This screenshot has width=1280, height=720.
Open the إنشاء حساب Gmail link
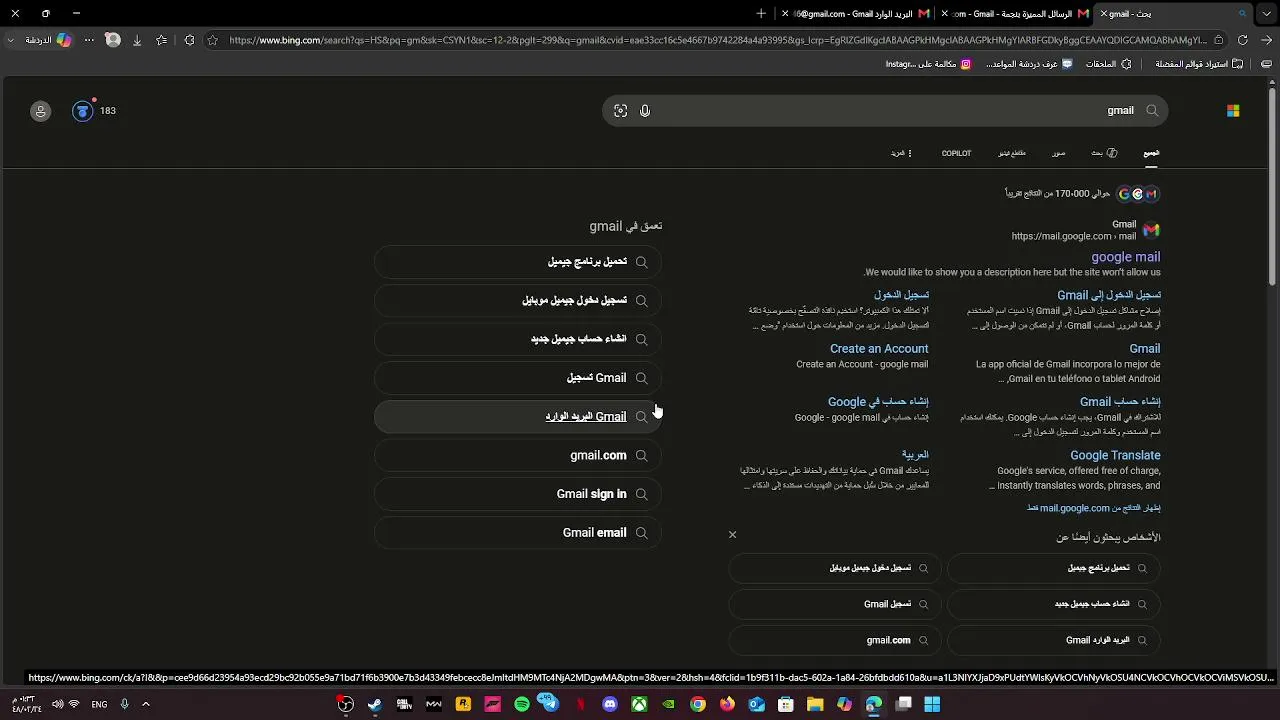coord(1120,402)
